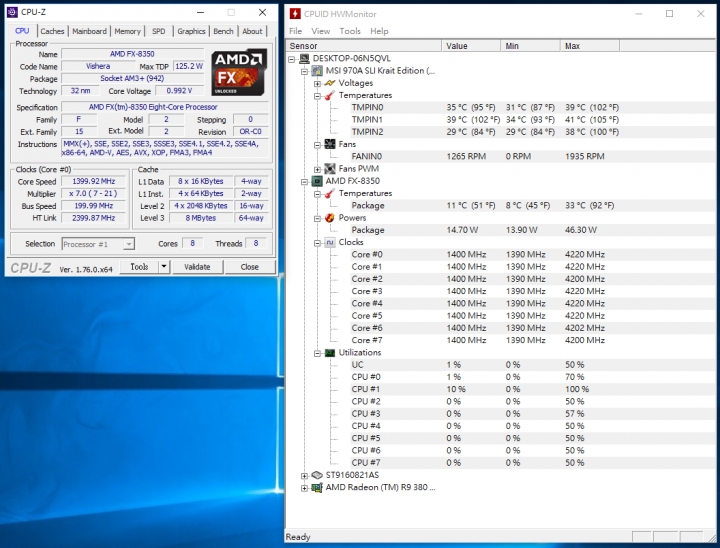Viewport: 720px width, 548px height.
Task: Click the Powers flame icon
Action: coord(330,218)
